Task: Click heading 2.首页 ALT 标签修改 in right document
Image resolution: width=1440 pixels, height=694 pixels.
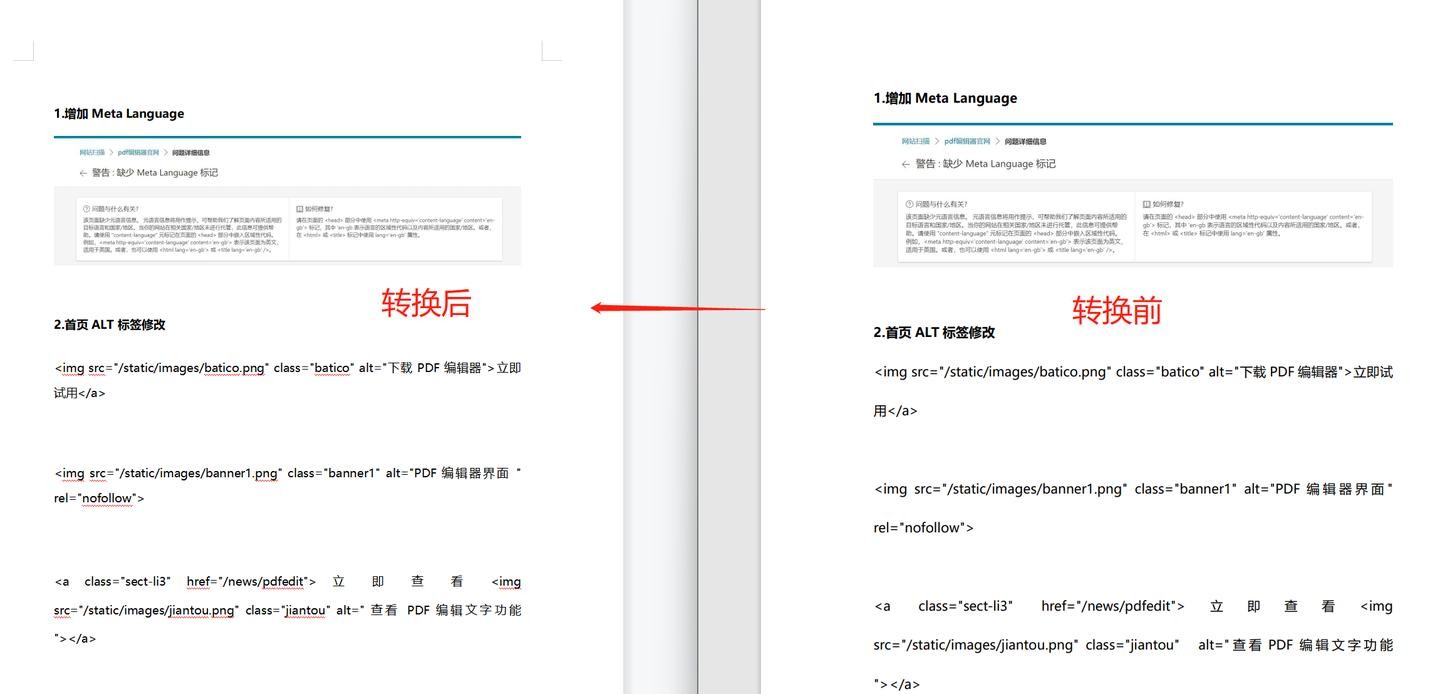Action: [934, 333]
